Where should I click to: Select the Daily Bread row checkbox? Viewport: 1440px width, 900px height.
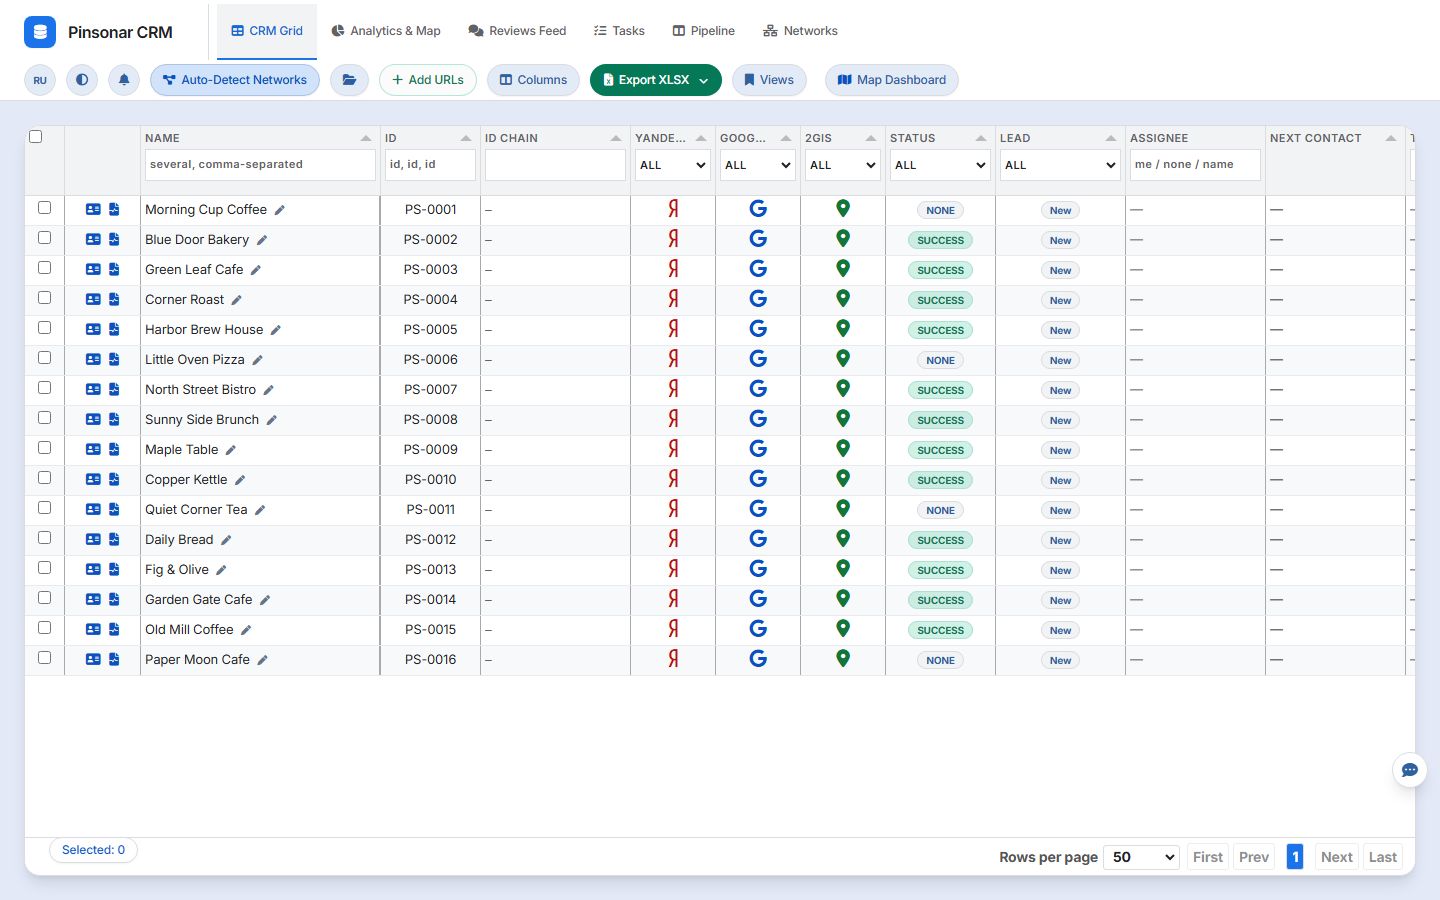point(44,538)
